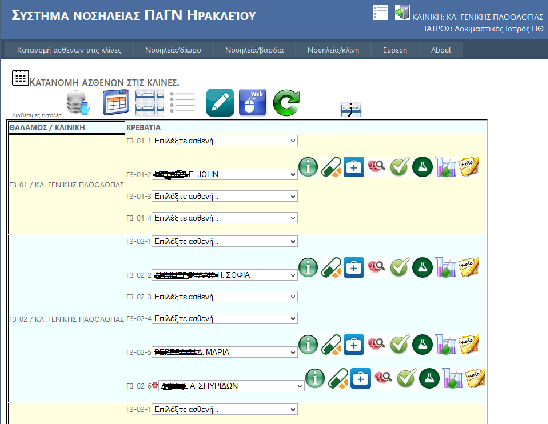Click heart magnifier icon for bed Γ3-01-2
548x424 pixels.
[x=376, y=167]
